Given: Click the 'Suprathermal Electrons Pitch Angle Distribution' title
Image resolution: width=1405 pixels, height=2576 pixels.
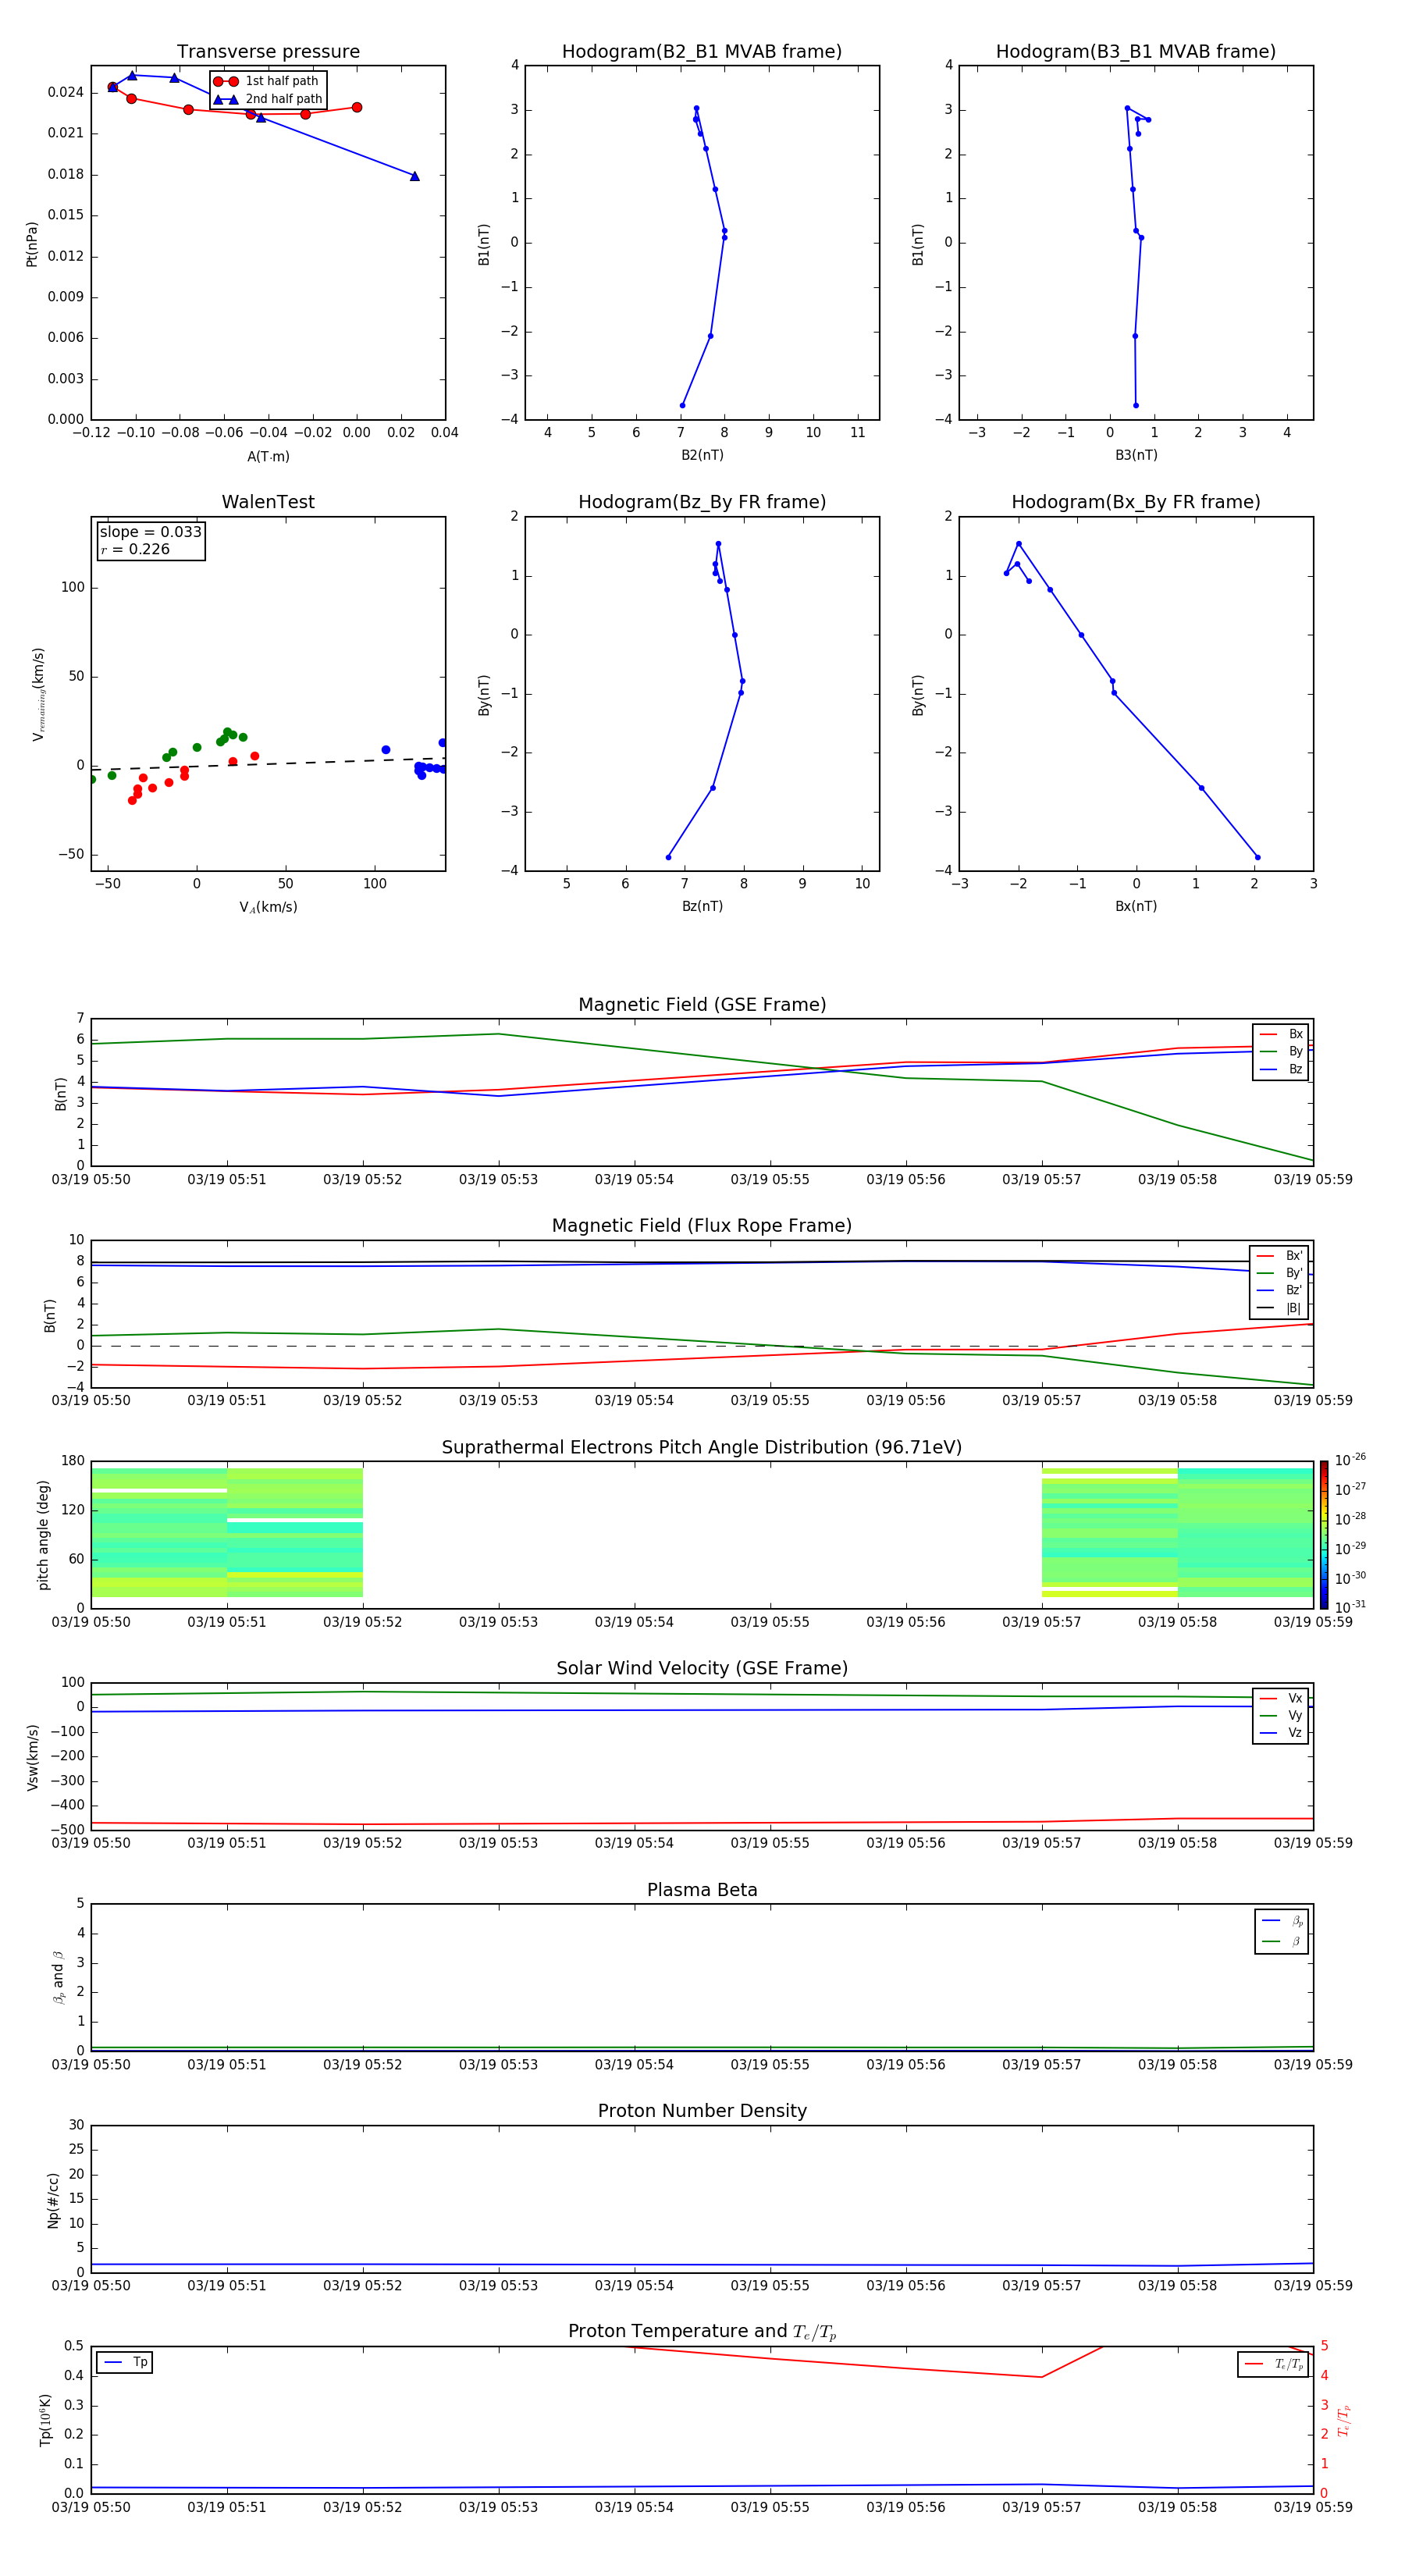Looking at the screenshot, I should (x=702, y=1447).
